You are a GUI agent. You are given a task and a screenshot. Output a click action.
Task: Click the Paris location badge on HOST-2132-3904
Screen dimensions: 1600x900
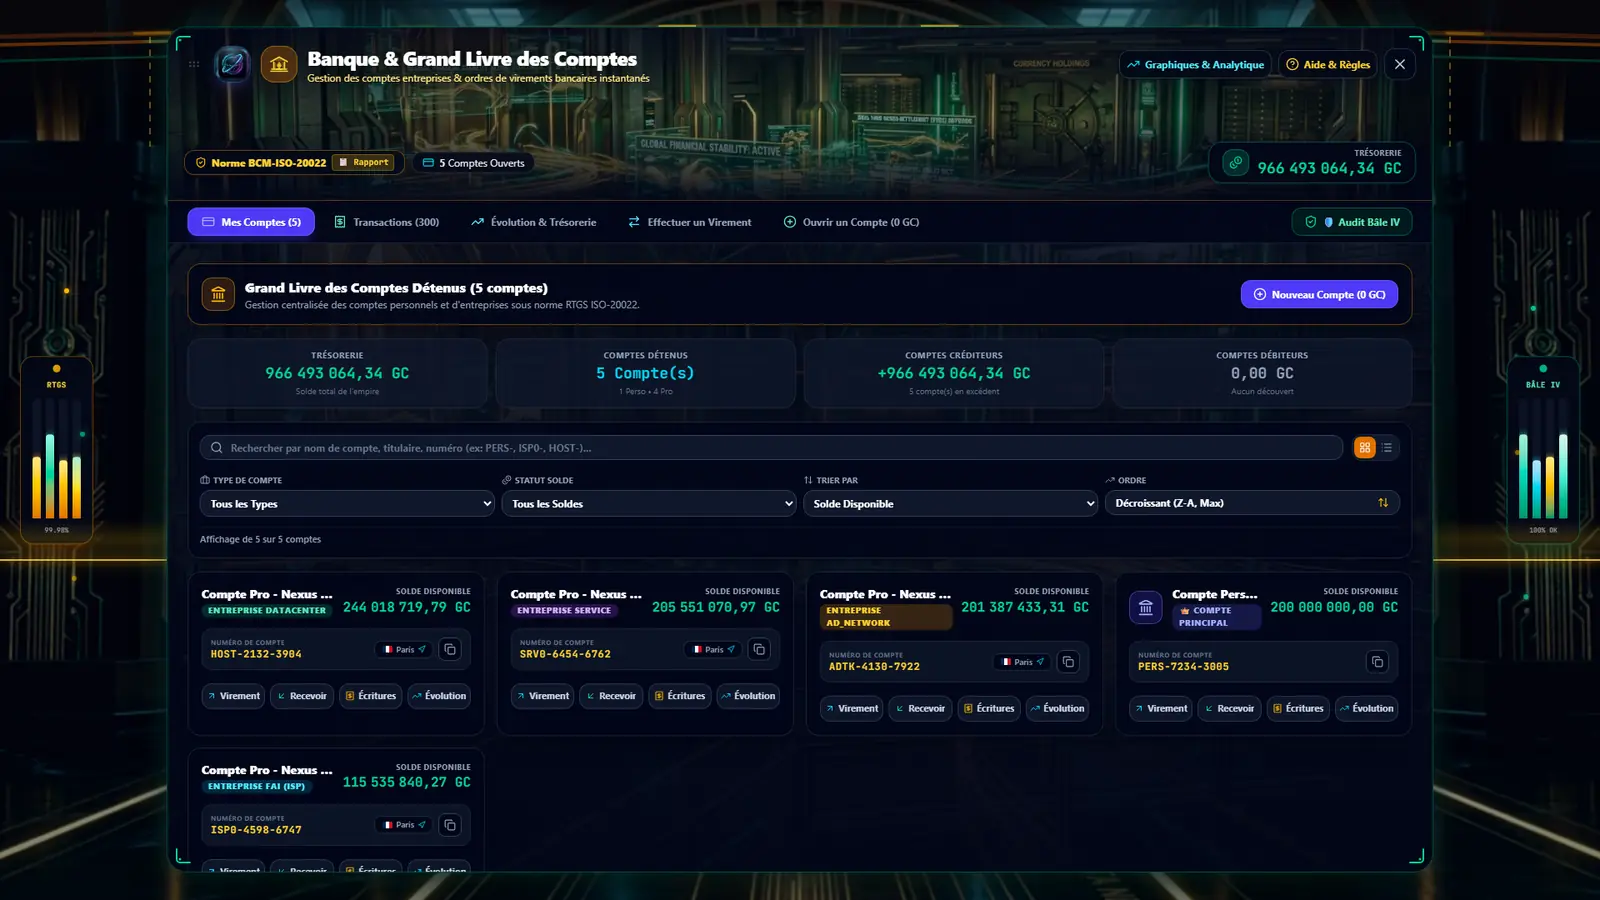click(x=405, y=649)
